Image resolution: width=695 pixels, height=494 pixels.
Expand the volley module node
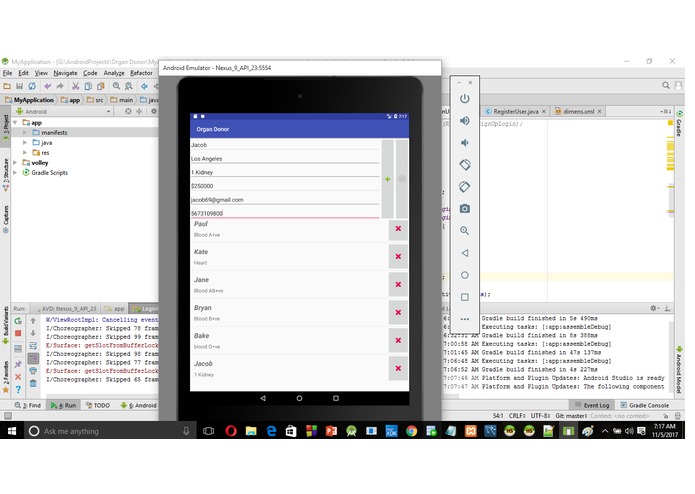point(16,163)
